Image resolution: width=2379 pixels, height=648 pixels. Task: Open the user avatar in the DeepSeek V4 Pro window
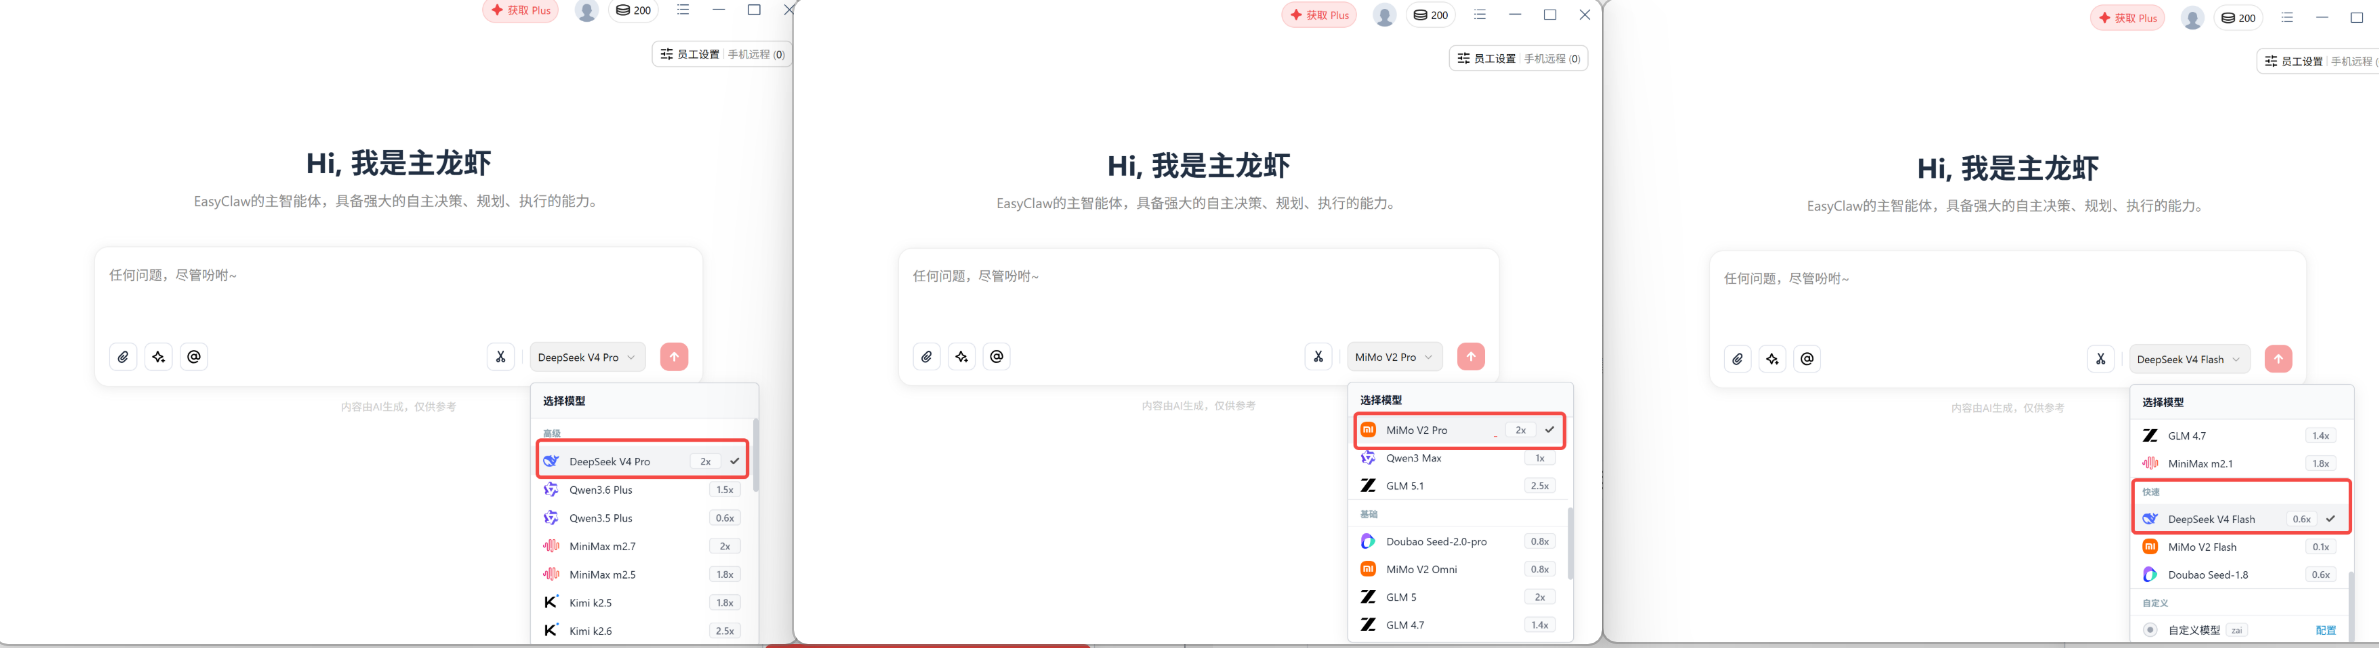click(x=587, y=11)
